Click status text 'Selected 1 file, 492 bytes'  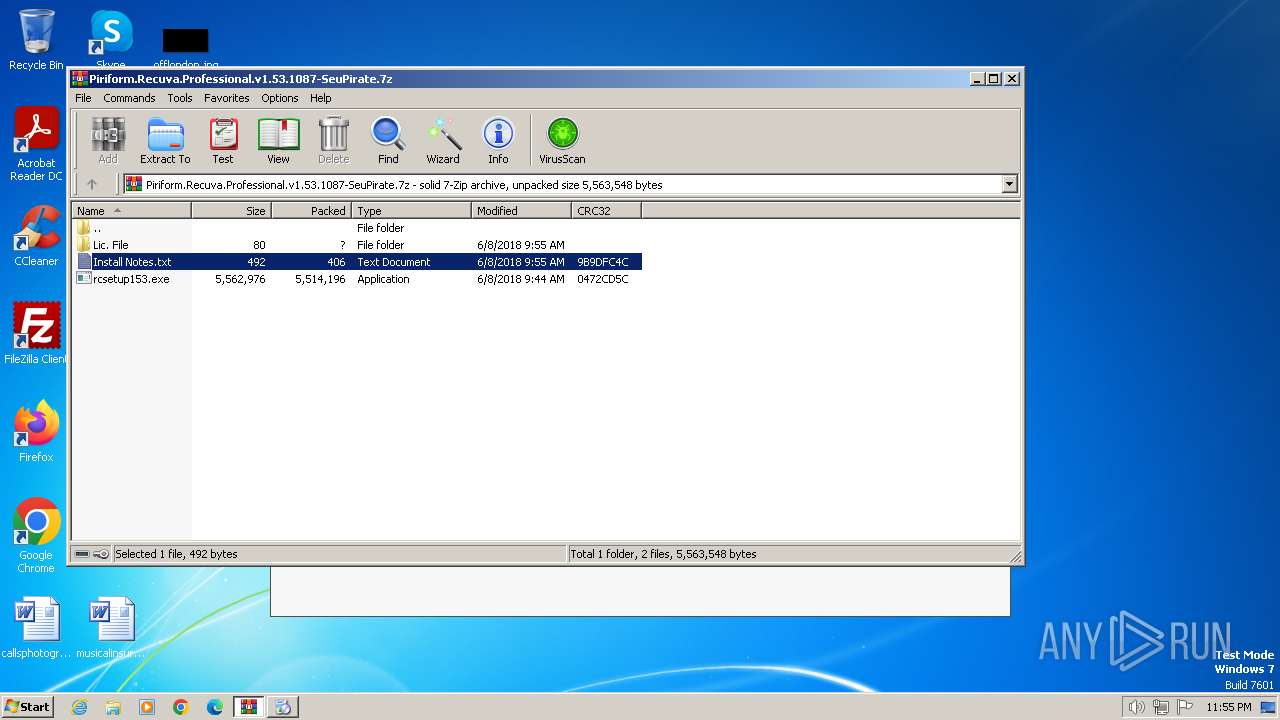[176, 554]
